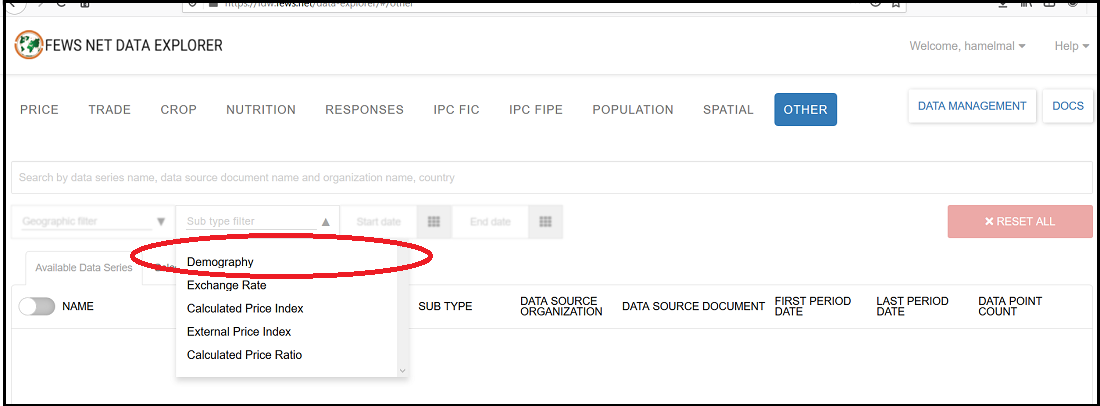Choose Calculated Price Ratio option

click(x=244, y=355)
